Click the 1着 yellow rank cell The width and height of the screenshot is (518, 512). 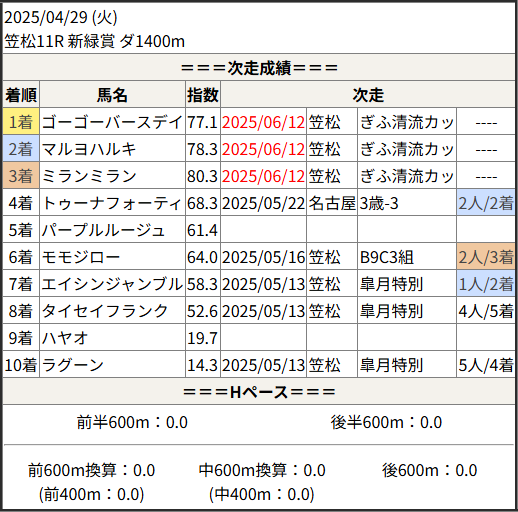pos(21,121)
